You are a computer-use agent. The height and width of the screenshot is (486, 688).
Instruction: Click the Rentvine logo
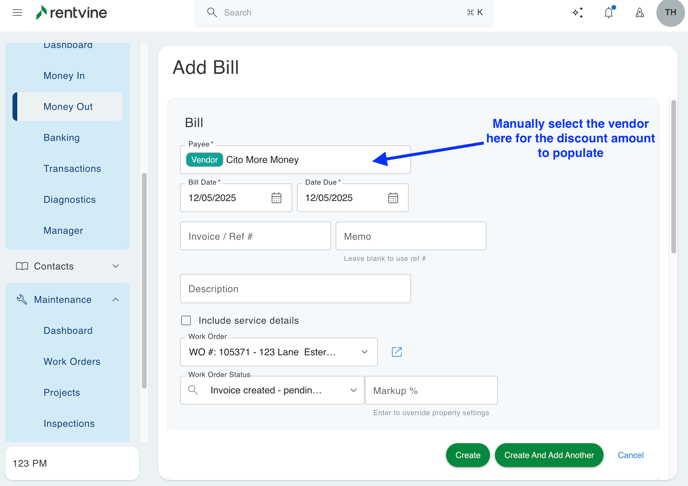[71, 13]
